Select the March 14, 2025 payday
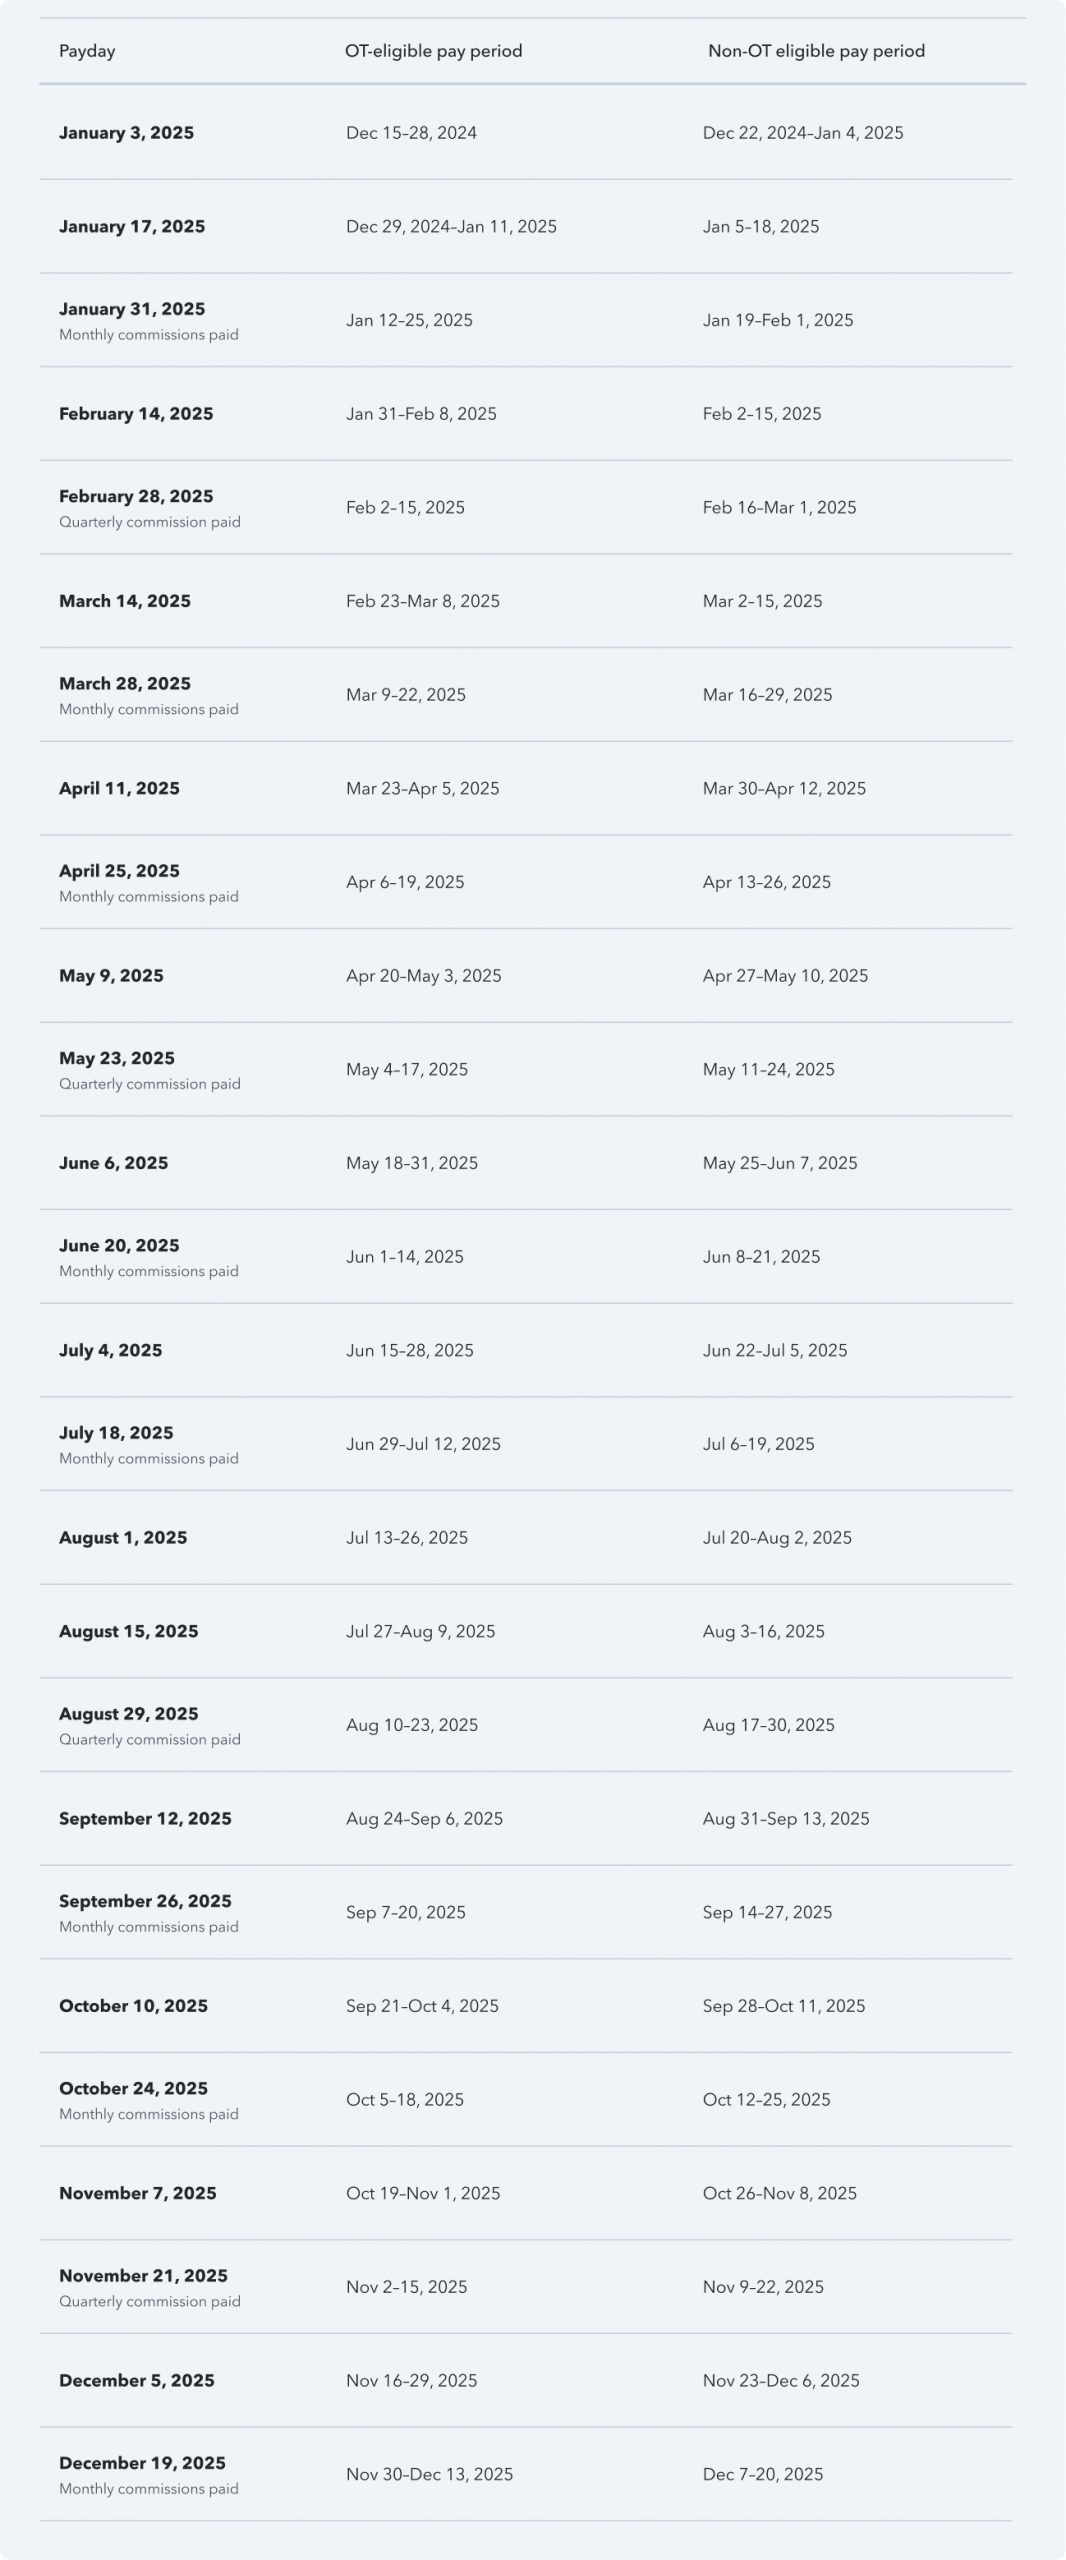 [x=125, y=601]
